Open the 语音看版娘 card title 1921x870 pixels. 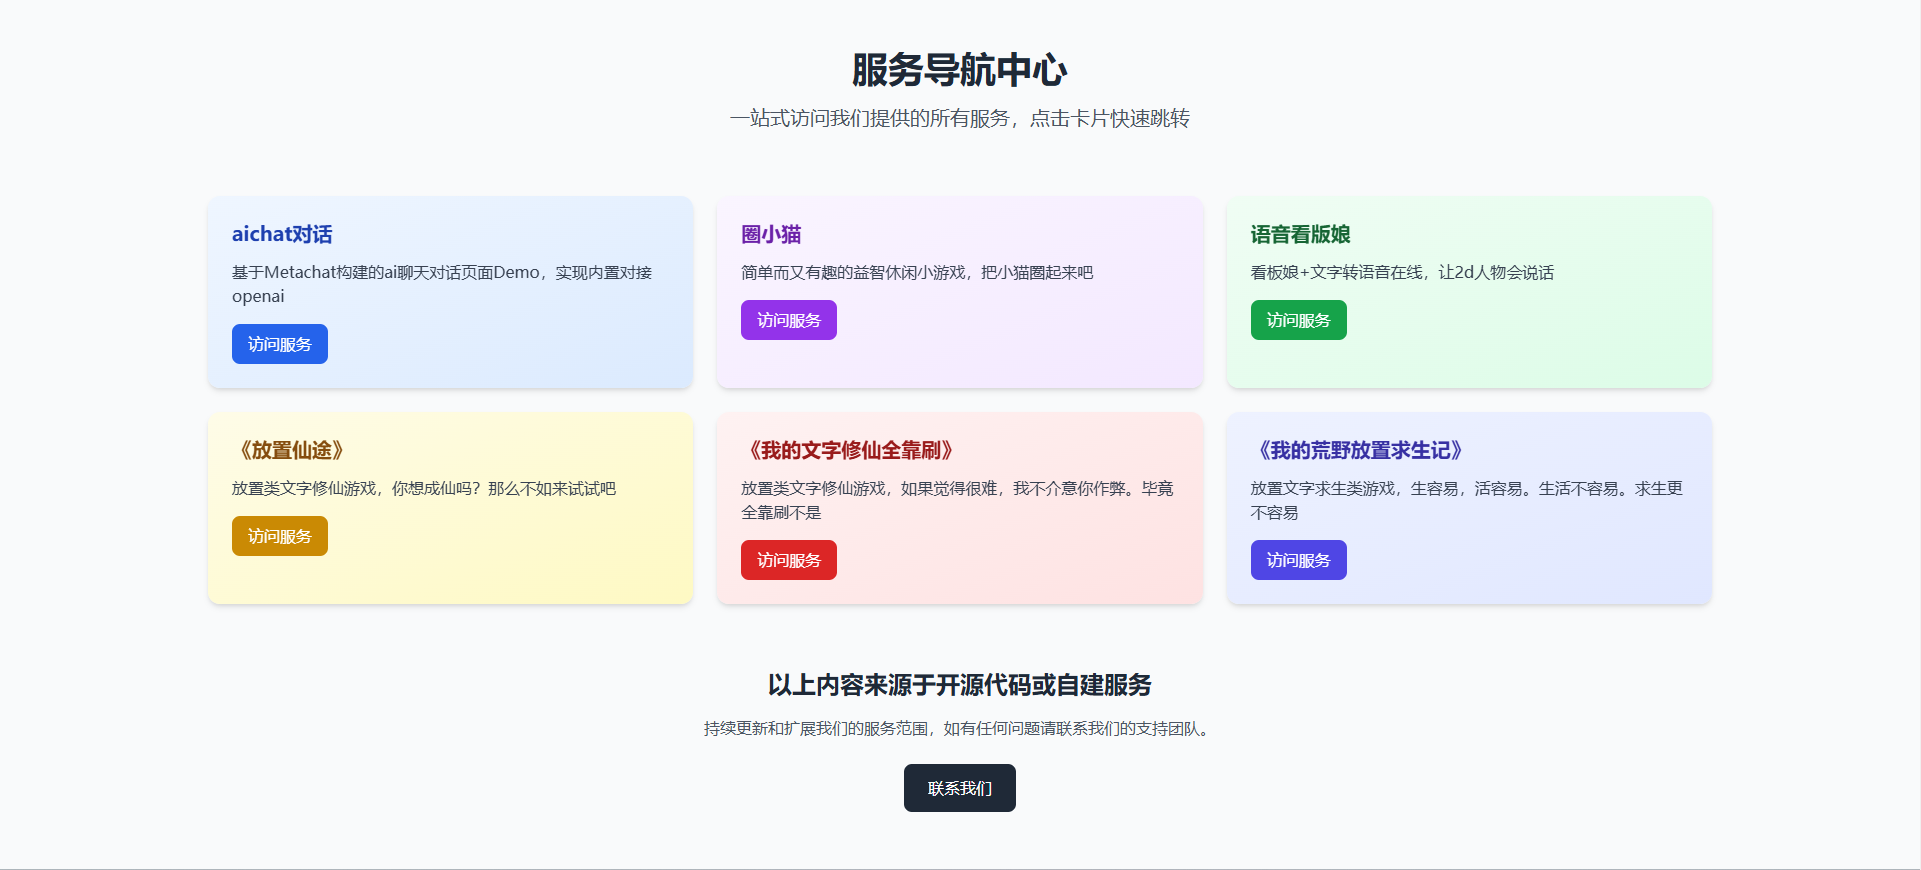click(x=1300, y=234)
